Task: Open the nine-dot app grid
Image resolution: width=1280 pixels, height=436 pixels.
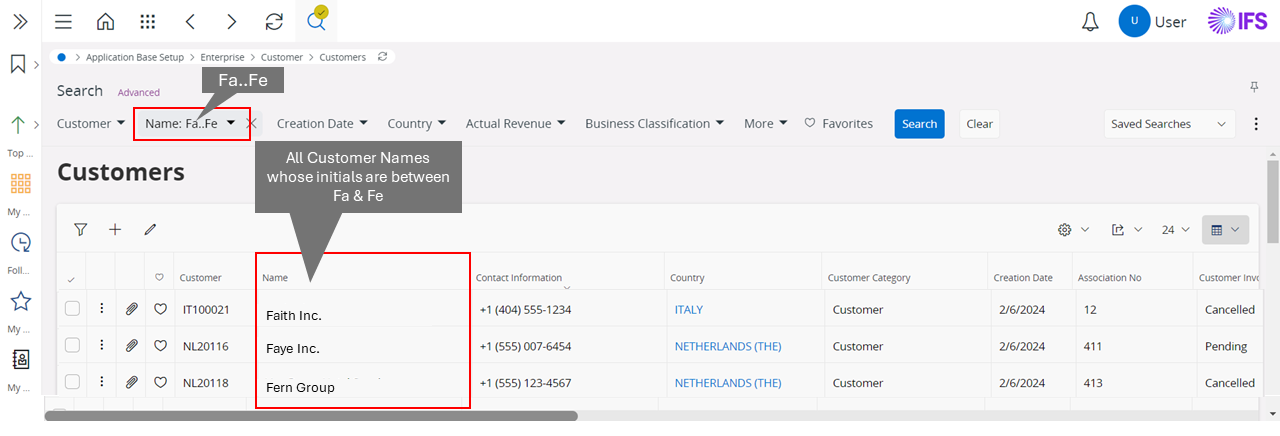Action: click(148, 21)
